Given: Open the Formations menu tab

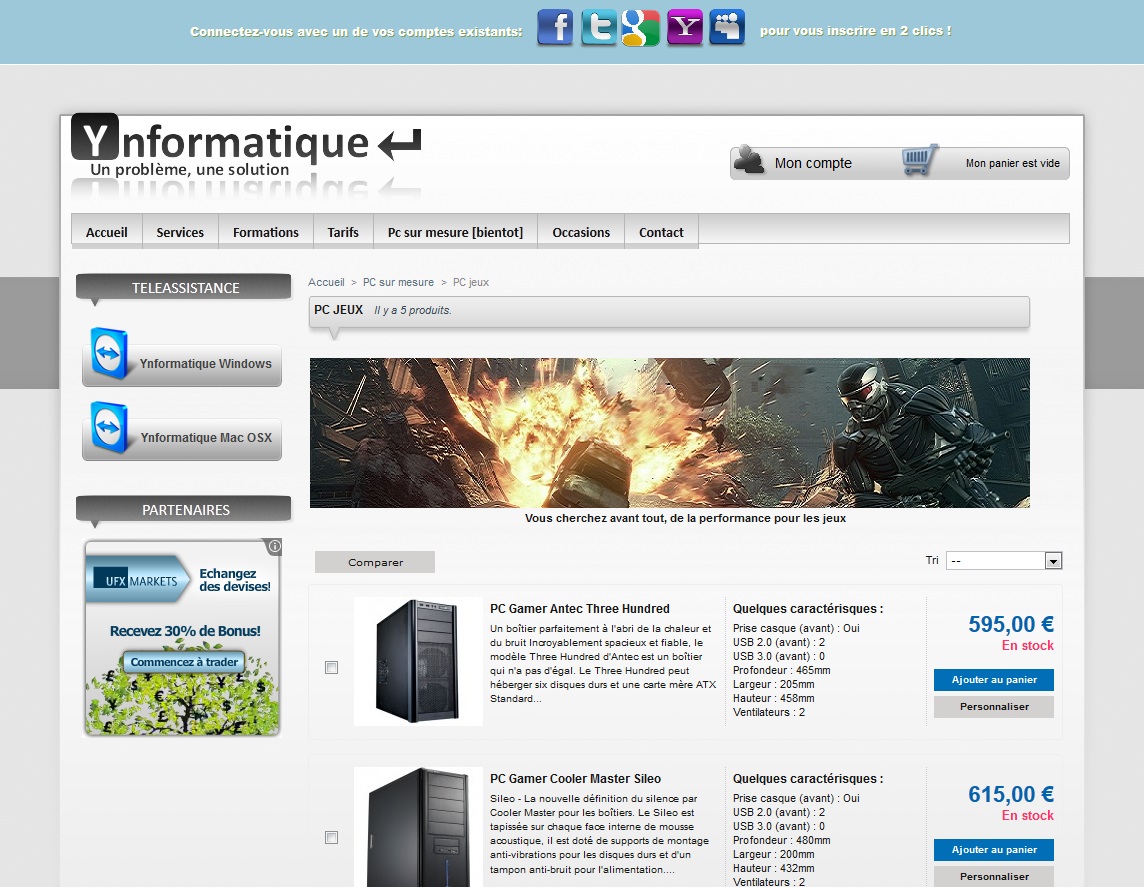Looking at the screenshot, I should tap(266, 232).
